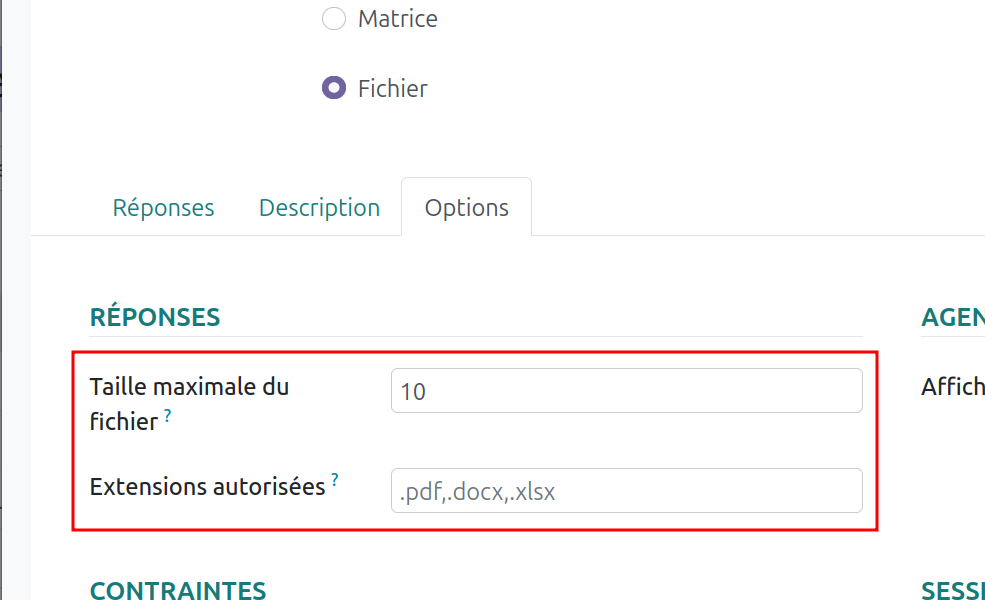Click the cut-off SESS section heading
The height and width of the screenshot is (600, 985).
(952, 589)
